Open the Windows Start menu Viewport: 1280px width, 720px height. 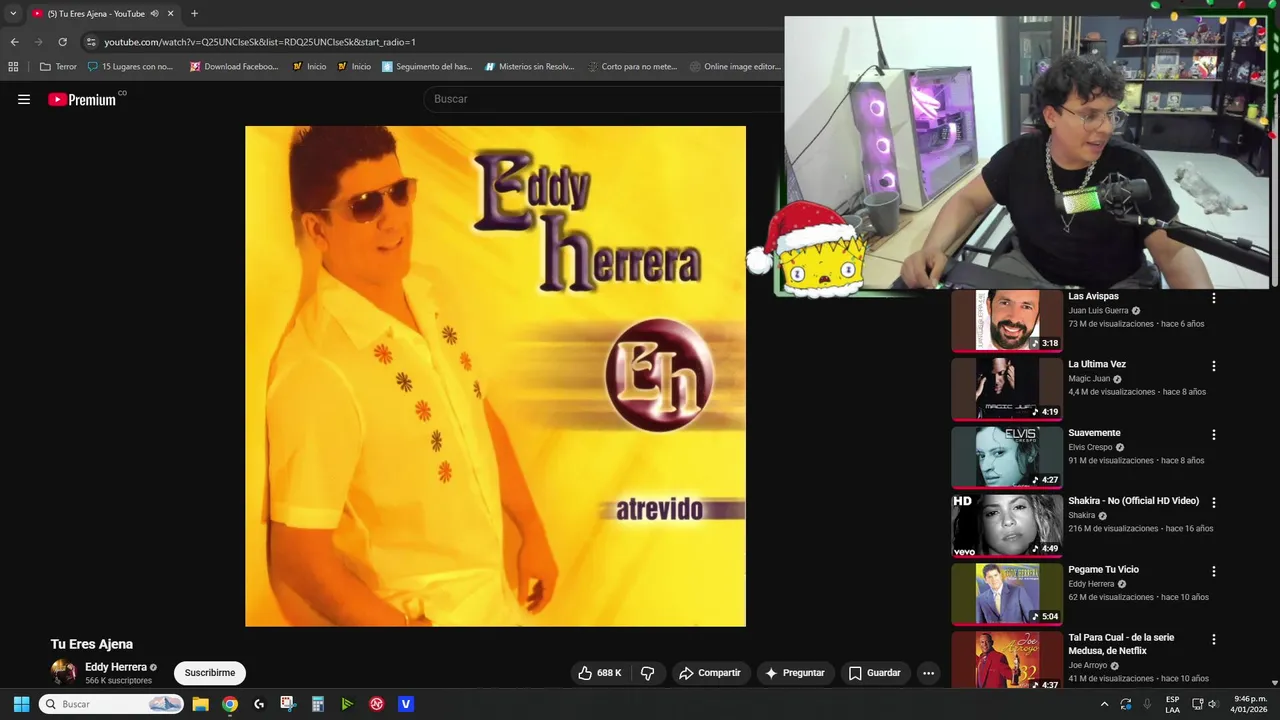[21, 704]
